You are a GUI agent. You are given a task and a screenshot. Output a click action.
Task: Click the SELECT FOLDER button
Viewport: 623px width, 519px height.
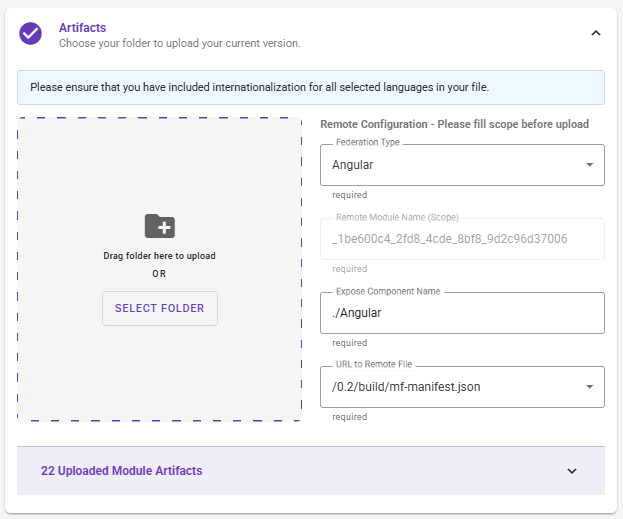(x=160, y=308)
